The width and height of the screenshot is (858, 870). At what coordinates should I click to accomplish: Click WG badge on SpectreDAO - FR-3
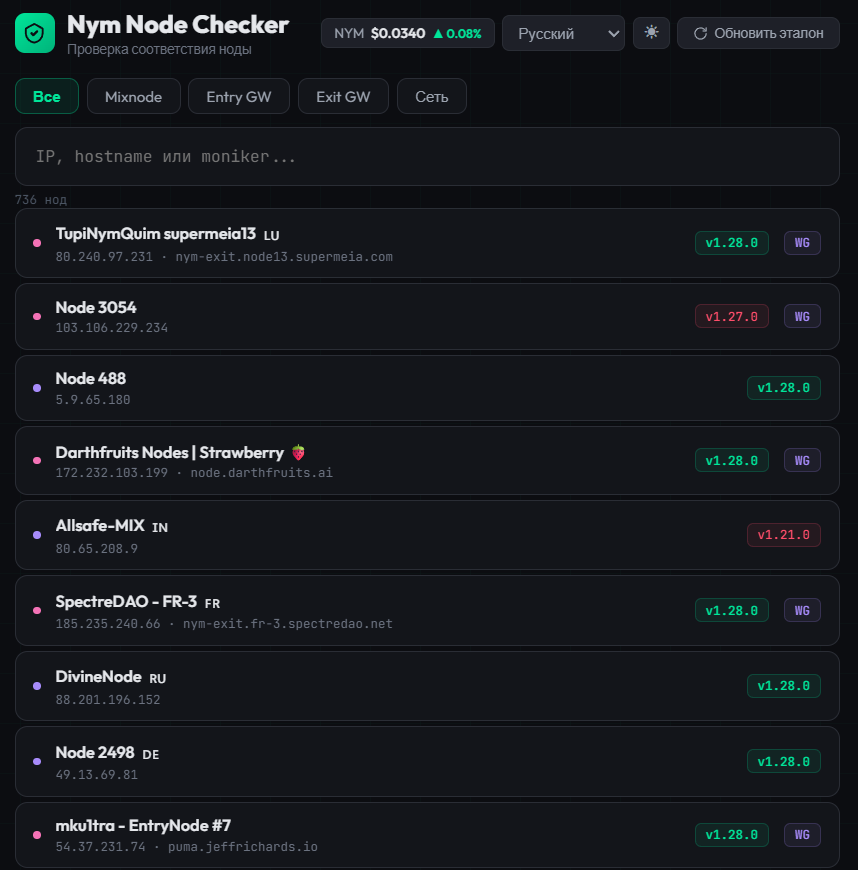802,610
